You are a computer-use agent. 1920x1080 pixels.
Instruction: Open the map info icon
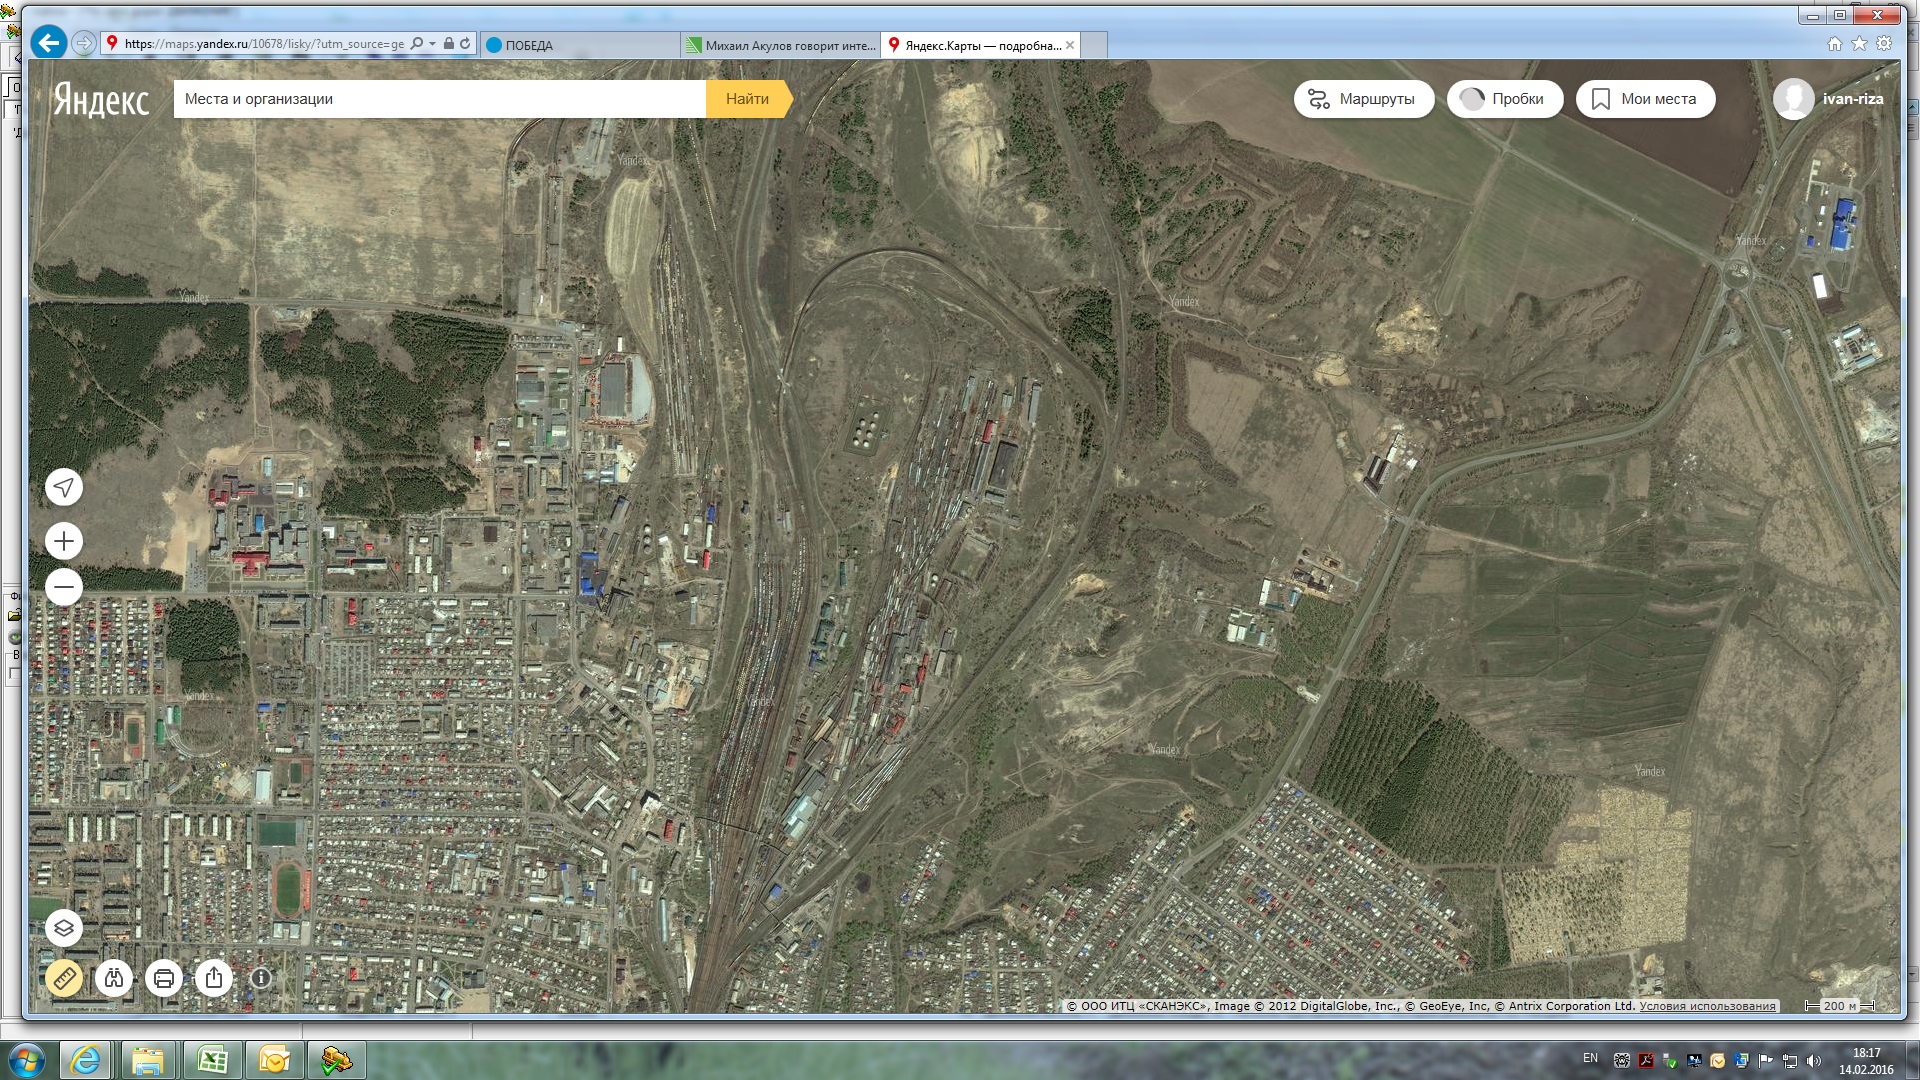pos(261,978)
